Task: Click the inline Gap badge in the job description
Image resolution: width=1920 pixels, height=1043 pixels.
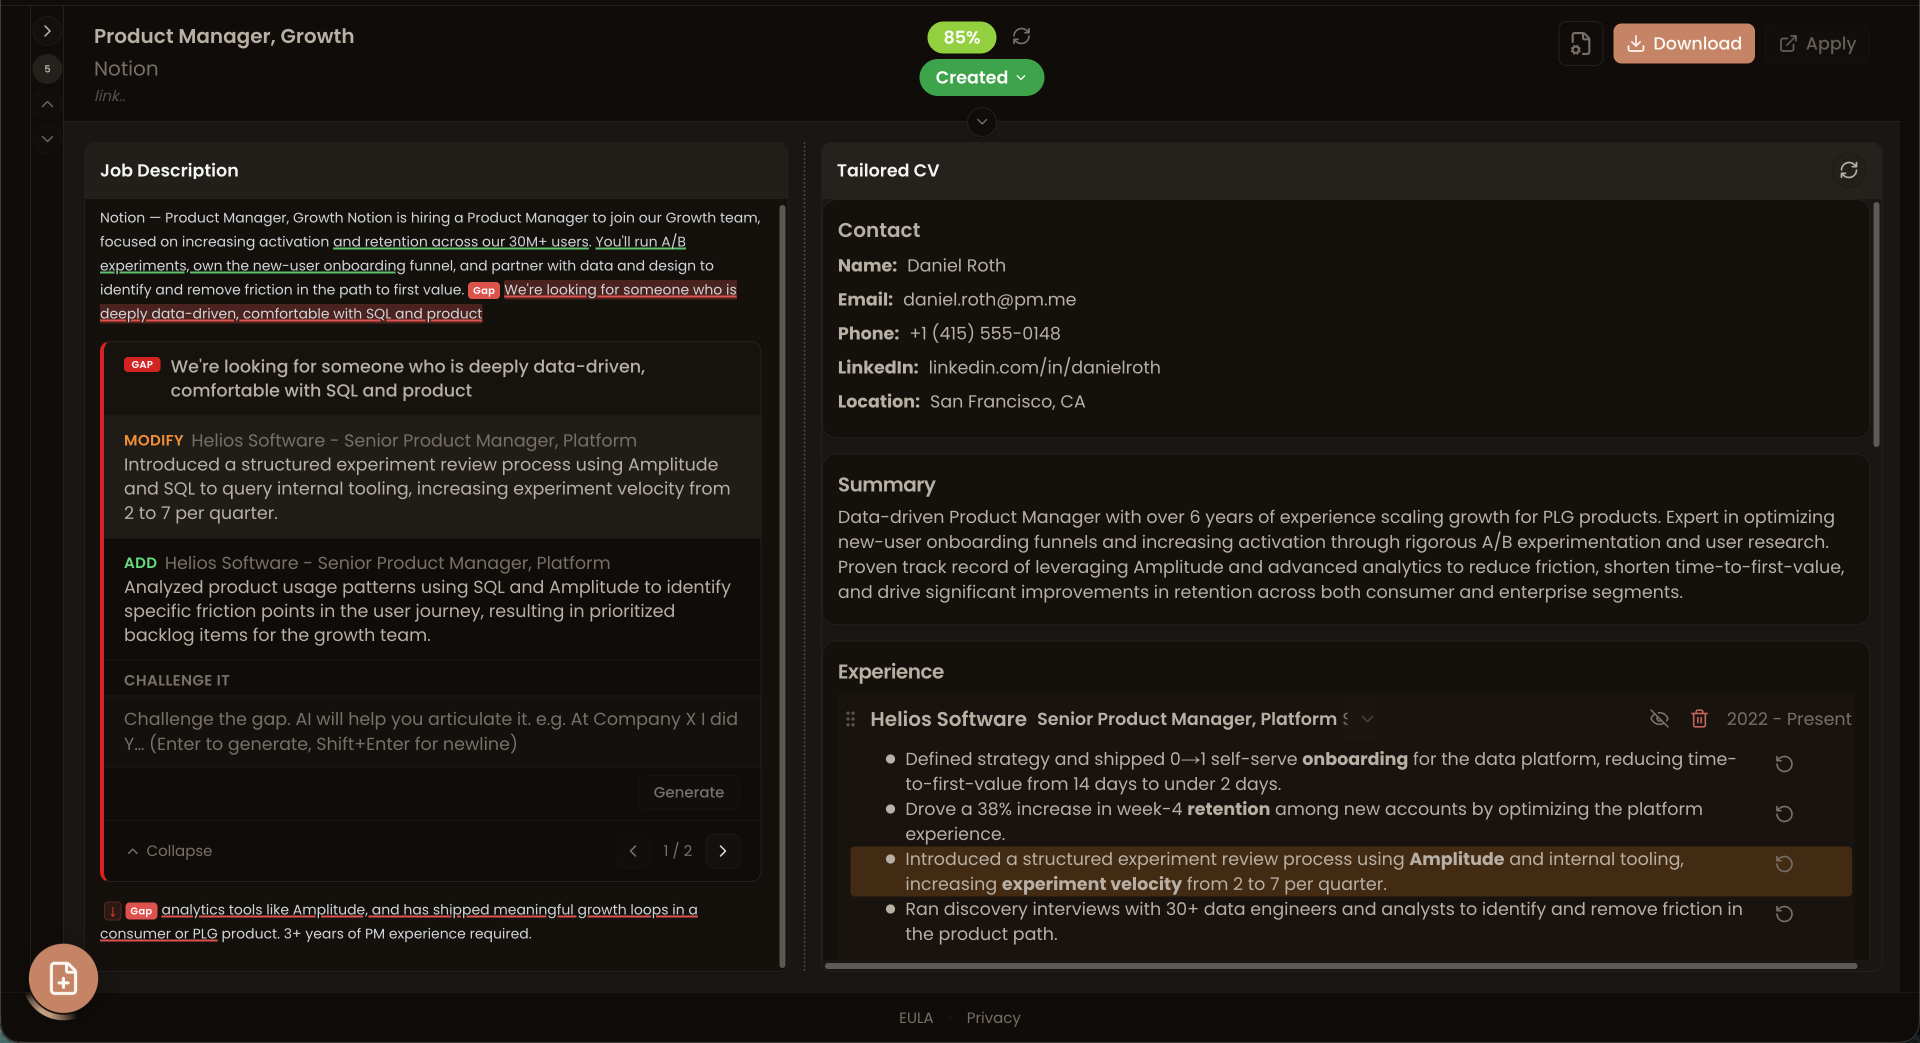Action: pyautogui.click(x=483, y=290)
